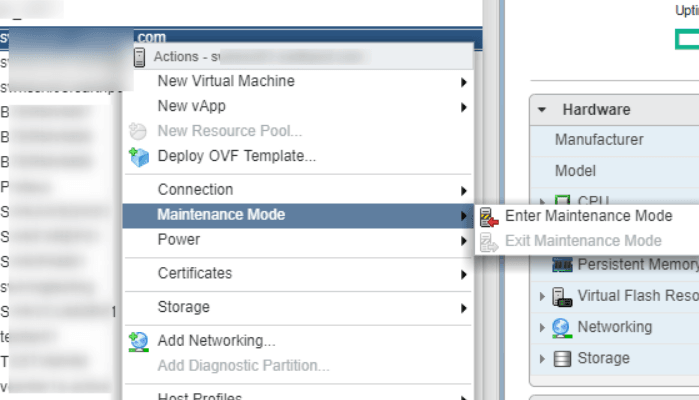Select Enter Maintenance Mode
This screenshot has width=699, height=400.
588,216
